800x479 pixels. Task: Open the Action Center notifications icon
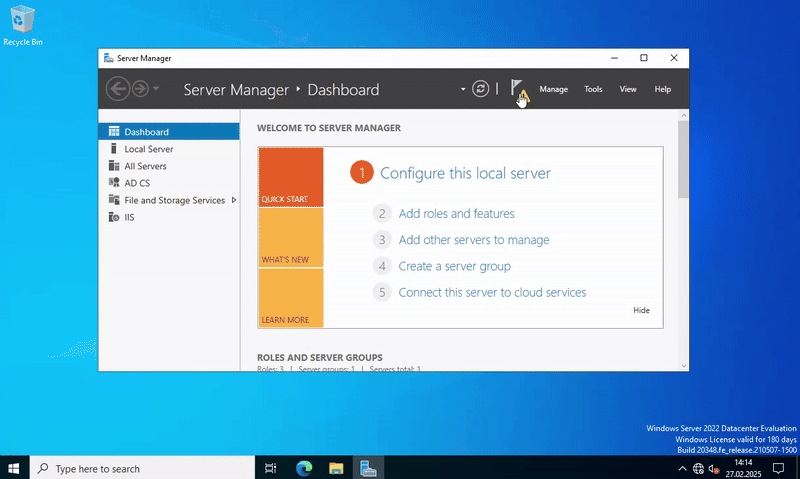778,468
